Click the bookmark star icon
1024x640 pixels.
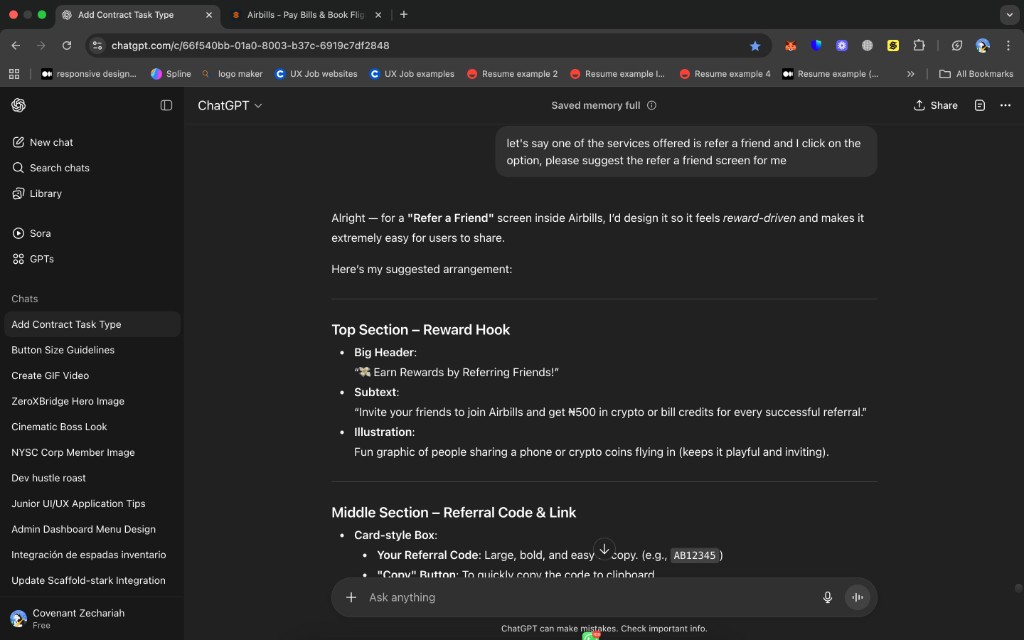(x=755, y=45)
